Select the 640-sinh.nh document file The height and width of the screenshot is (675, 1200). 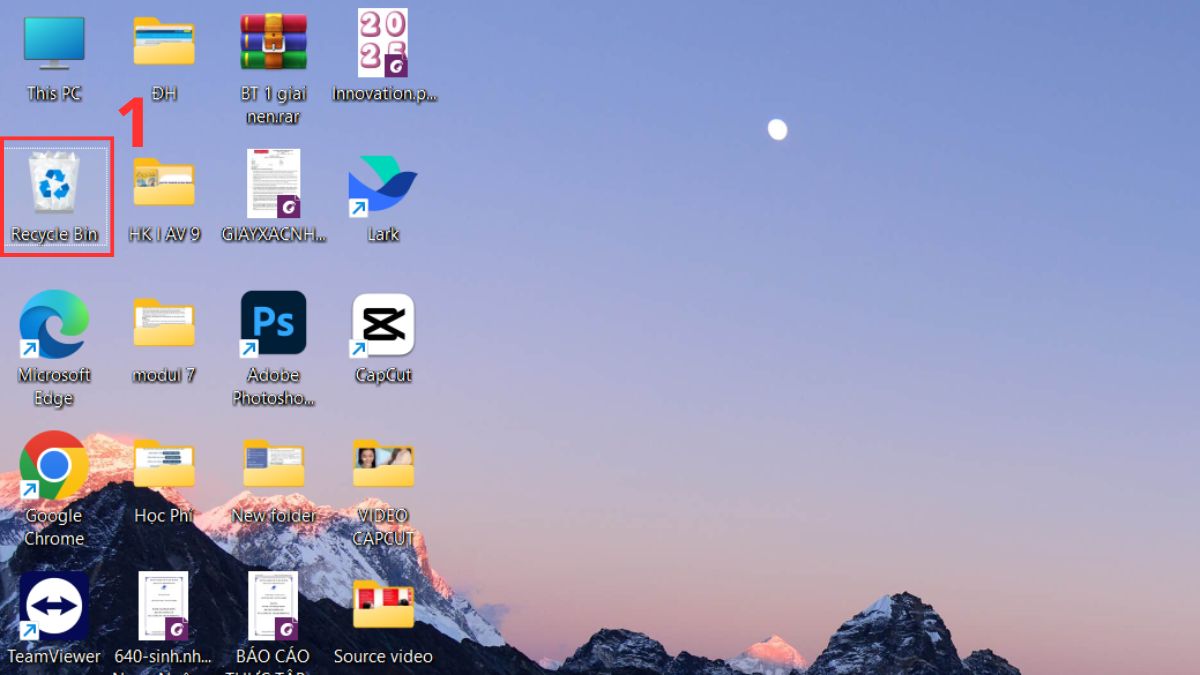click(164, 606)
